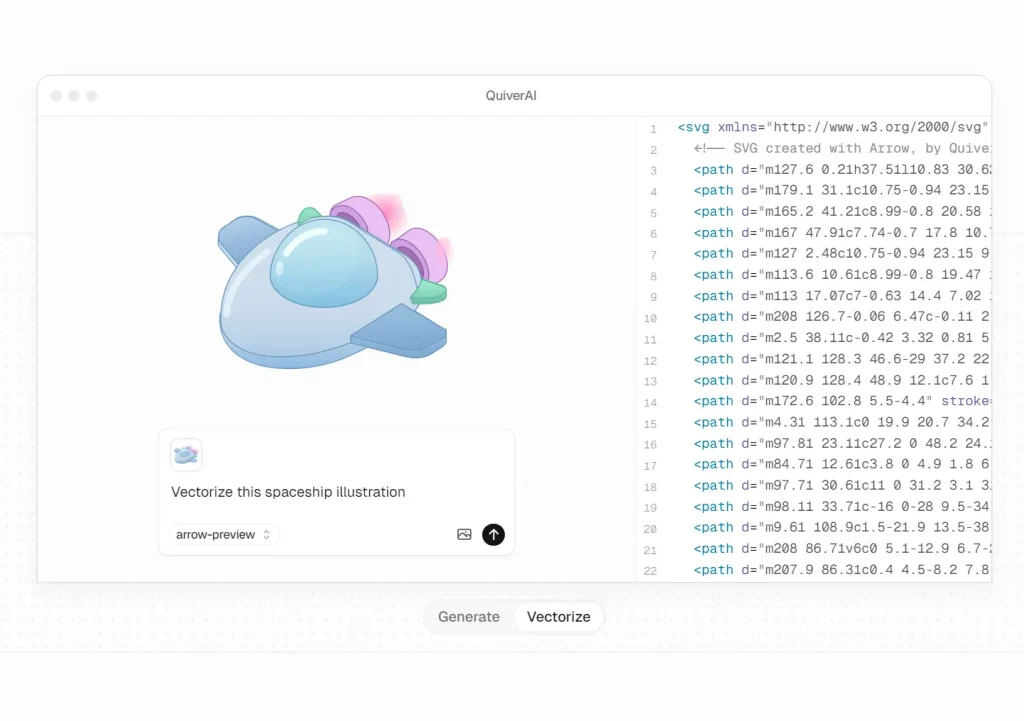Switch to the Generate tab
1024x721 pixels.
point(468,616)
